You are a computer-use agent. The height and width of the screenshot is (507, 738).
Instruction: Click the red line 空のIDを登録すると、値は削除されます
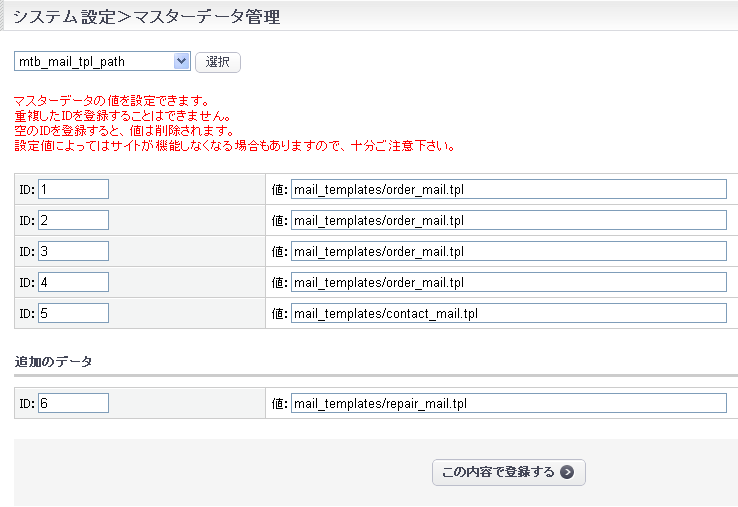tap(124, 131)
